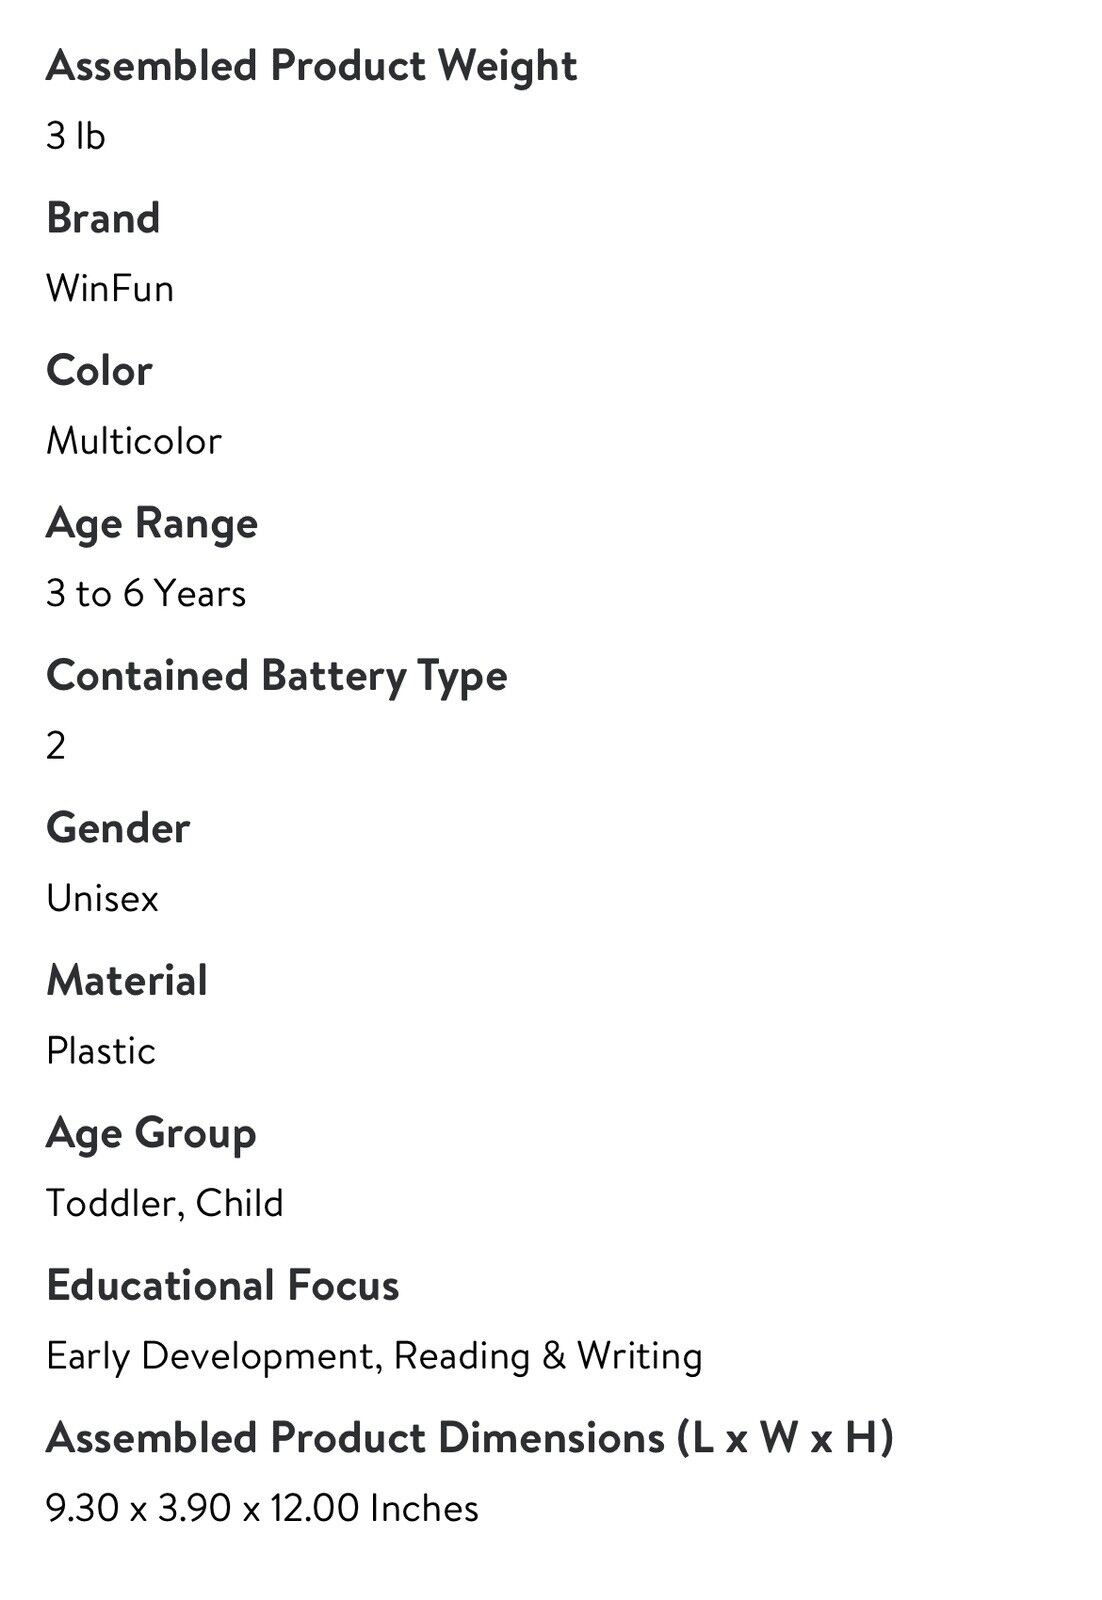Select the Gender heading
This screenshot has width=1102, height=1600.
(x=118, y=828)
